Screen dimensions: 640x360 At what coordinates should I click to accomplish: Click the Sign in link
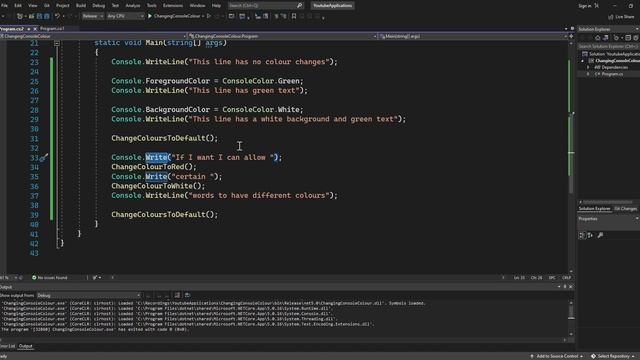[x=585, y=6]
